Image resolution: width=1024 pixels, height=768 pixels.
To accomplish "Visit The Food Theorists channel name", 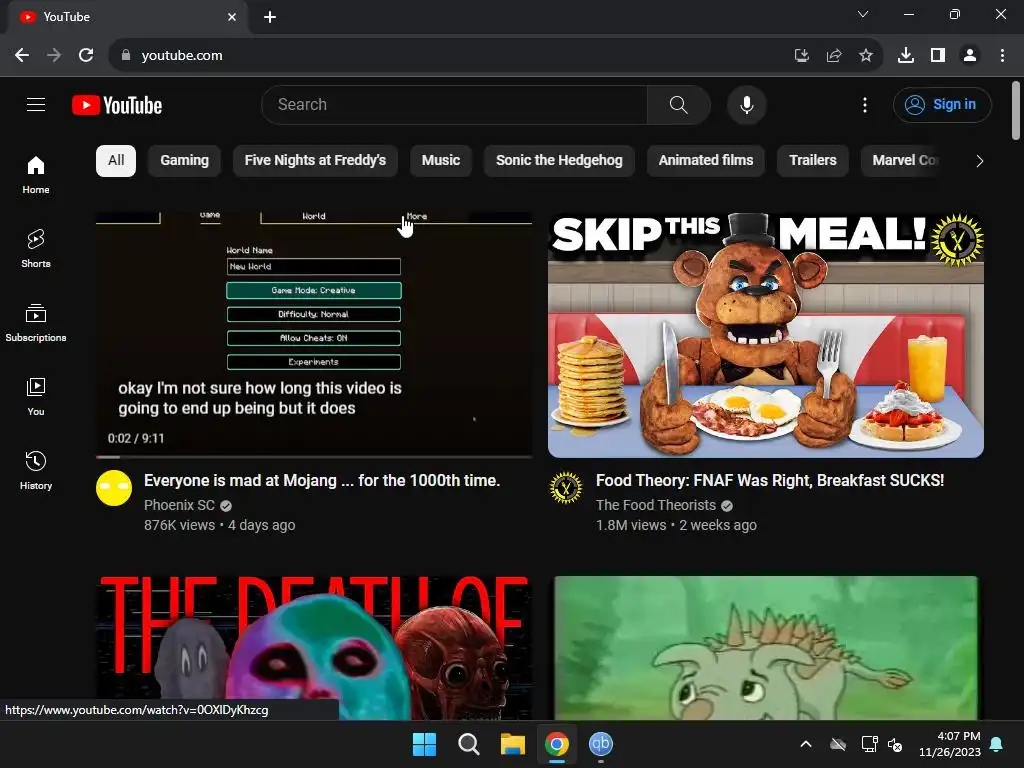I will click(x=656, y=505).
